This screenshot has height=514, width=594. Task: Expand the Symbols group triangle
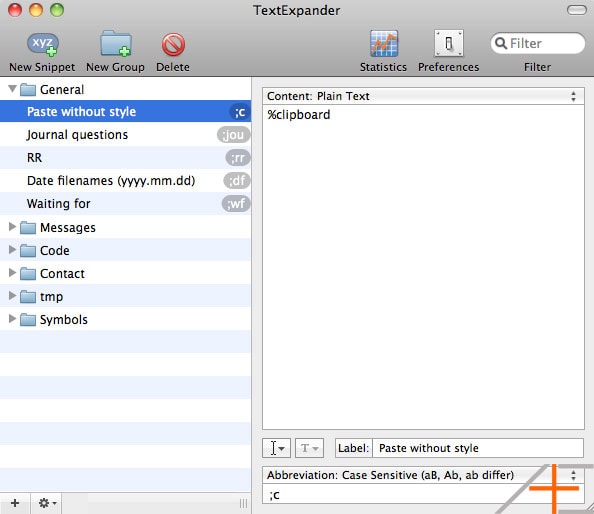click(x=12, y=319)
